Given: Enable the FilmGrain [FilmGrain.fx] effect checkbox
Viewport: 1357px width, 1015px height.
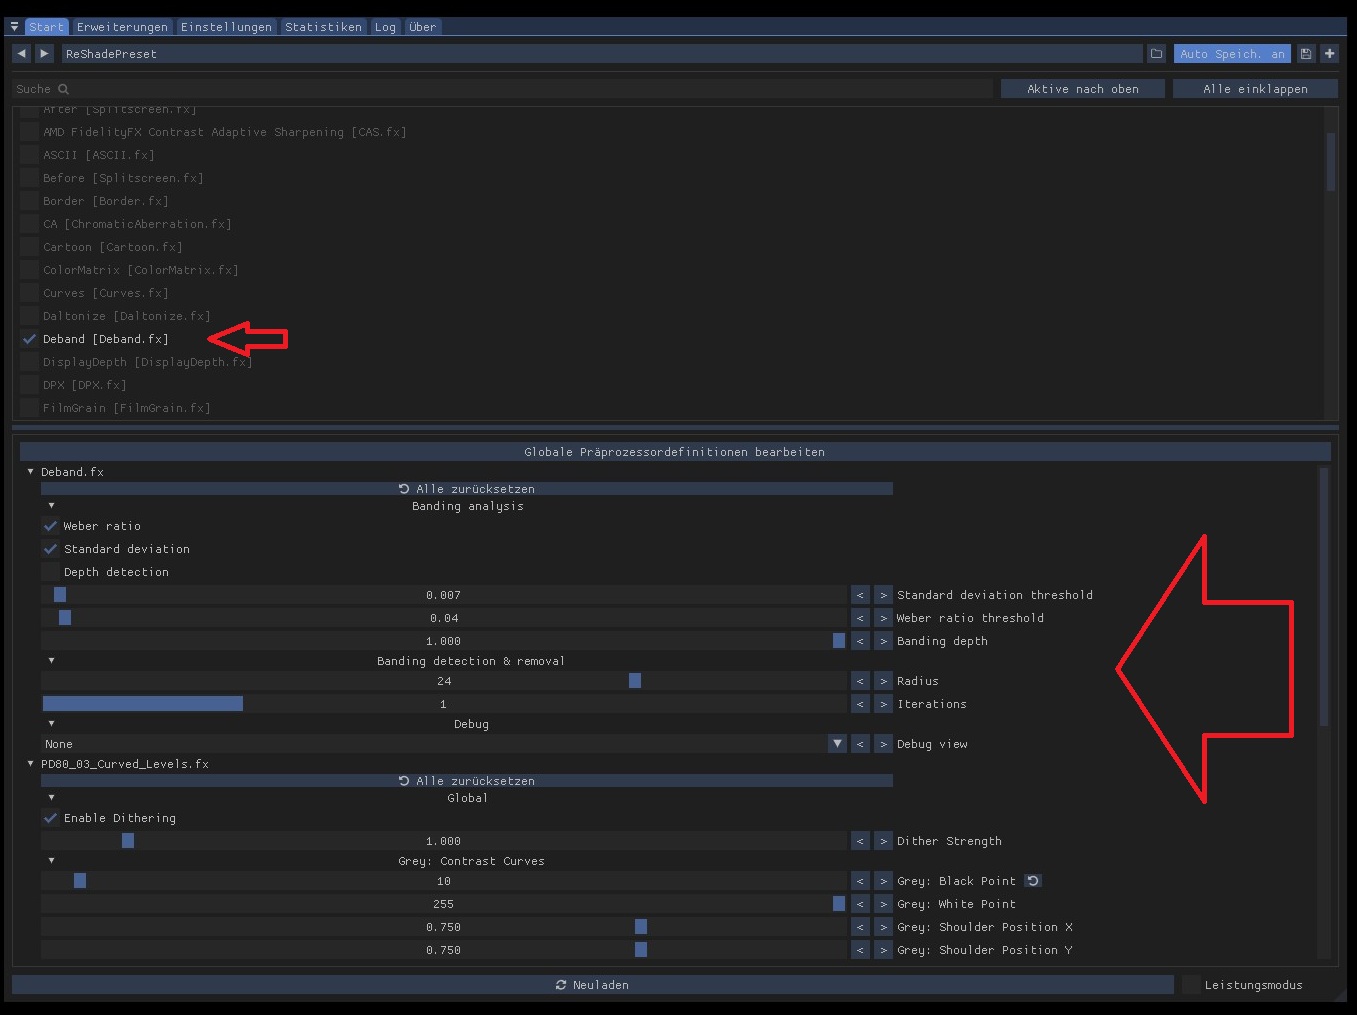Looking at the screenshot, I should [29, 408].
